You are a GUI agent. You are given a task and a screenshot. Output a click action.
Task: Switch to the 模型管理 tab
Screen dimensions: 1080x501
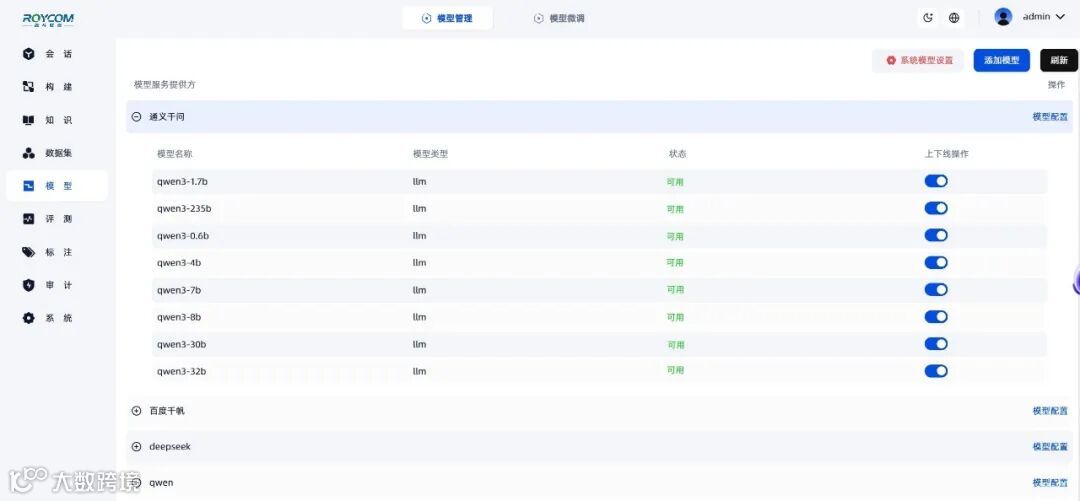click(x=447, y=19)
